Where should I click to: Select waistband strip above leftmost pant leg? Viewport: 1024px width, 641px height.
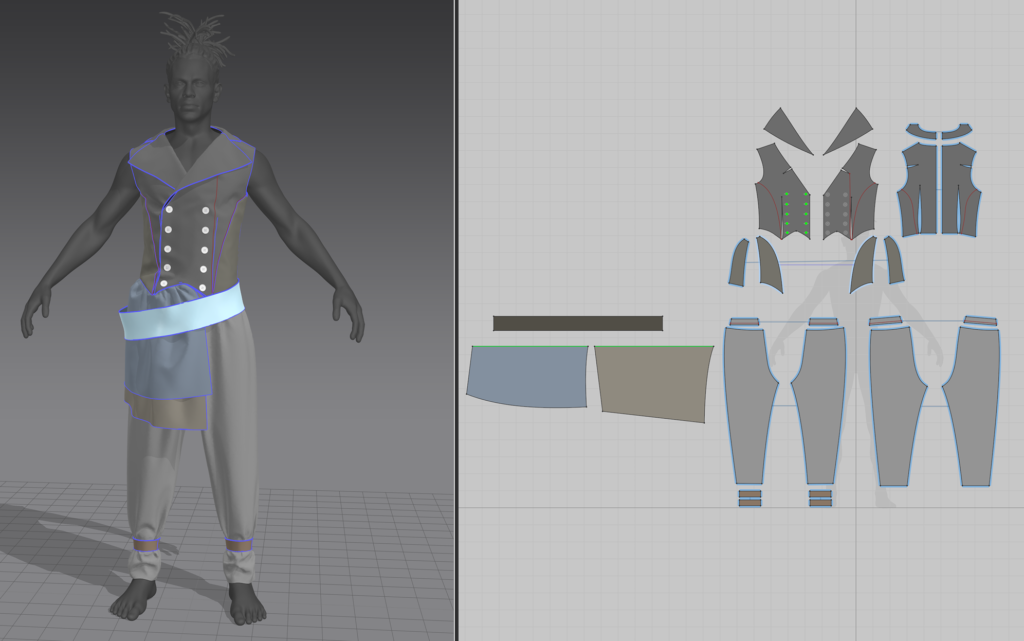pos(744,322)
